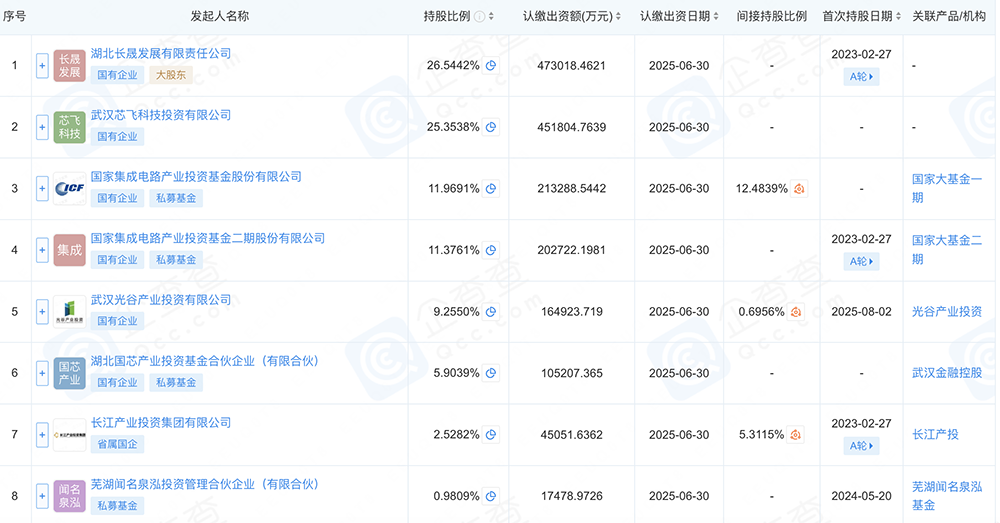Viewport: 1000px width, 523px height.
Task: Open 芜湖闻名泉泓投资管理合伙企业 link
Action: point(205,485)
